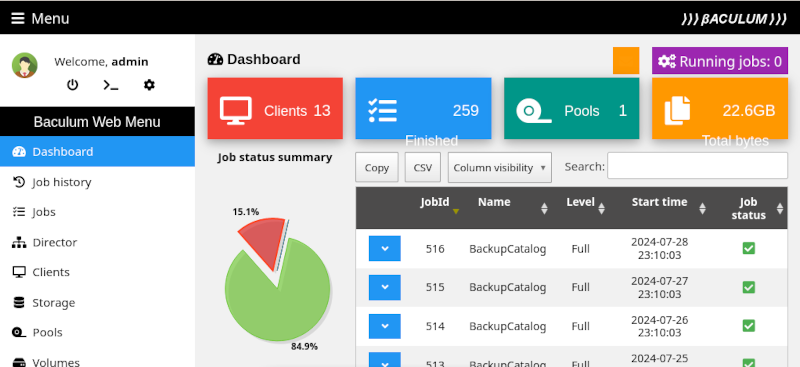Click the orange square next to Running jobs
Image resolution: width=800 pixels, height=367 pixels.
pos(626,61)
